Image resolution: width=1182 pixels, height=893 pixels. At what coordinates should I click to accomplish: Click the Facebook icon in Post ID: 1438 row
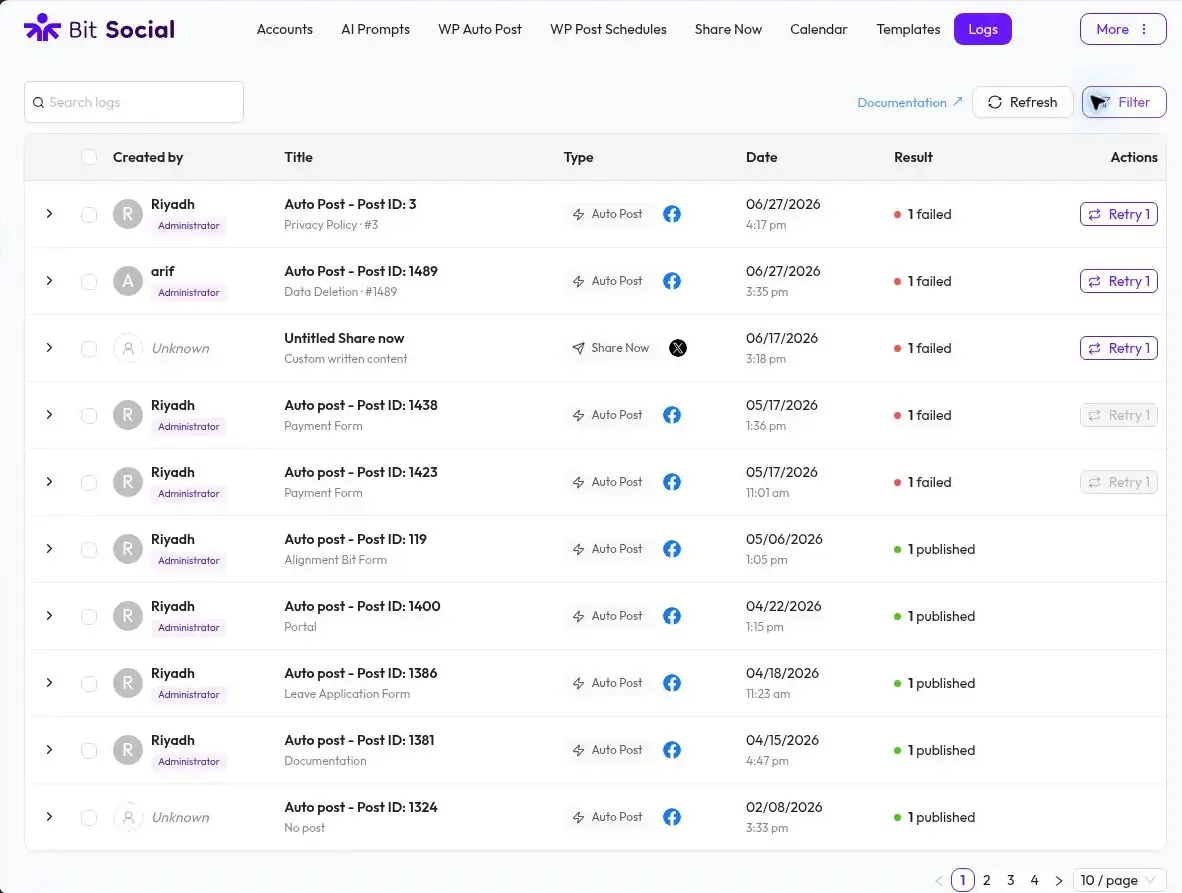pyautogui.click(x=672, y=415)
